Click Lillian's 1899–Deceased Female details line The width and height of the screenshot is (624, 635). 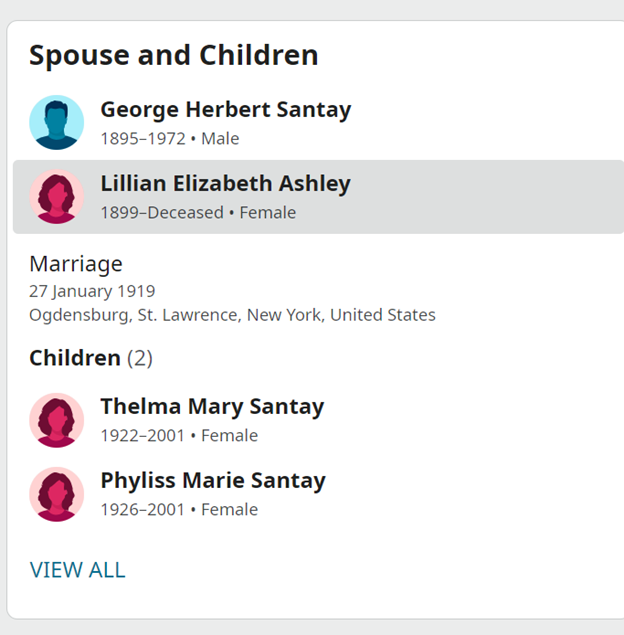pos(198,213)
